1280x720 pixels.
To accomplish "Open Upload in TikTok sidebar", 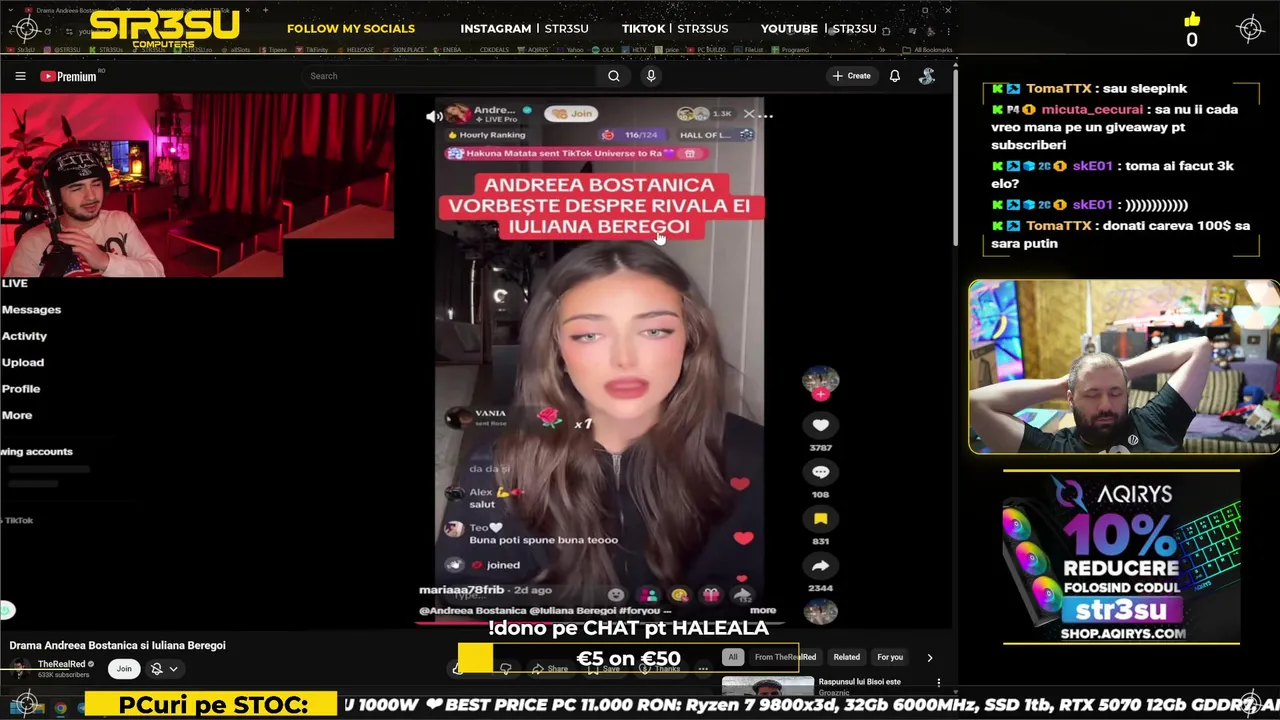I will pos(22,362).
